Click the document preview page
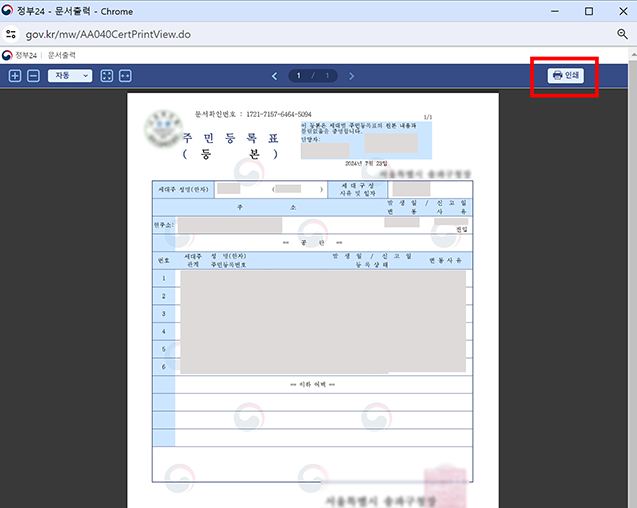 pos(313,300)
